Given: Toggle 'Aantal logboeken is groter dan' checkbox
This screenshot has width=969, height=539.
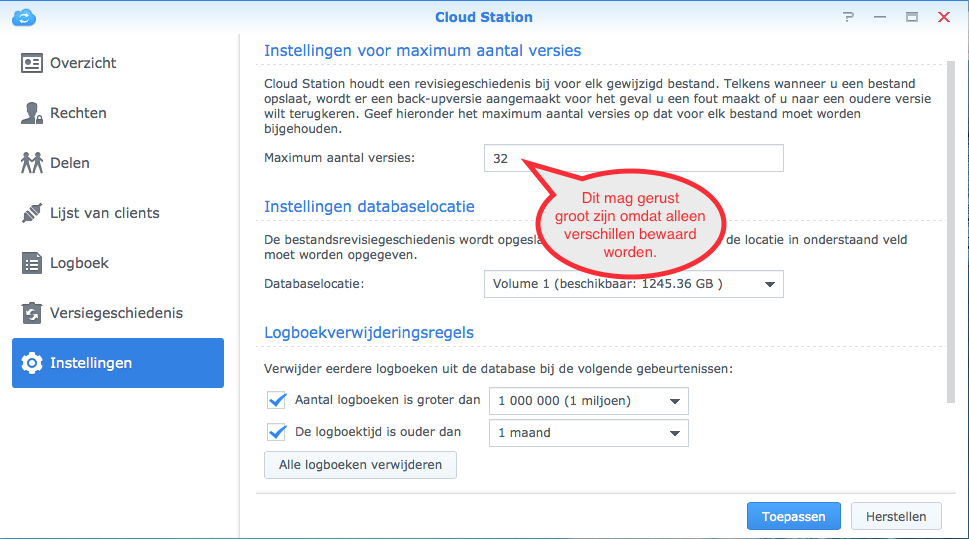Looking at the screenshot, I should (x=277, y=401).
